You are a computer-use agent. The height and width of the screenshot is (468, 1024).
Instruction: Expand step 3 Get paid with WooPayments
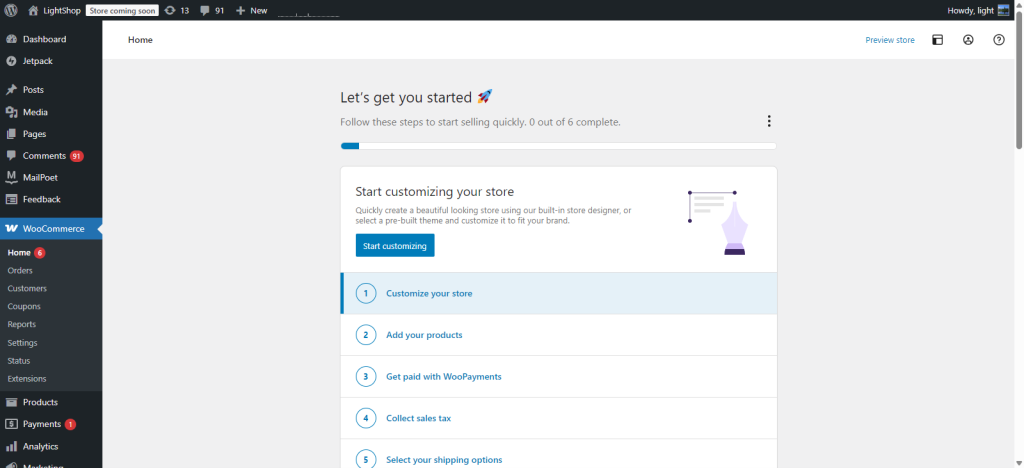pos(558,377)
